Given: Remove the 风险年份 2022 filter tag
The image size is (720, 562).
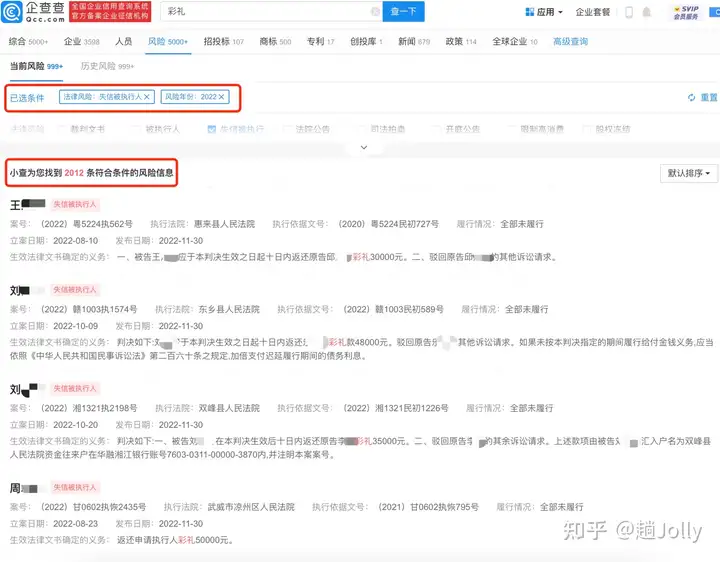Looking at the screenshot, I should tap(221, 97).
